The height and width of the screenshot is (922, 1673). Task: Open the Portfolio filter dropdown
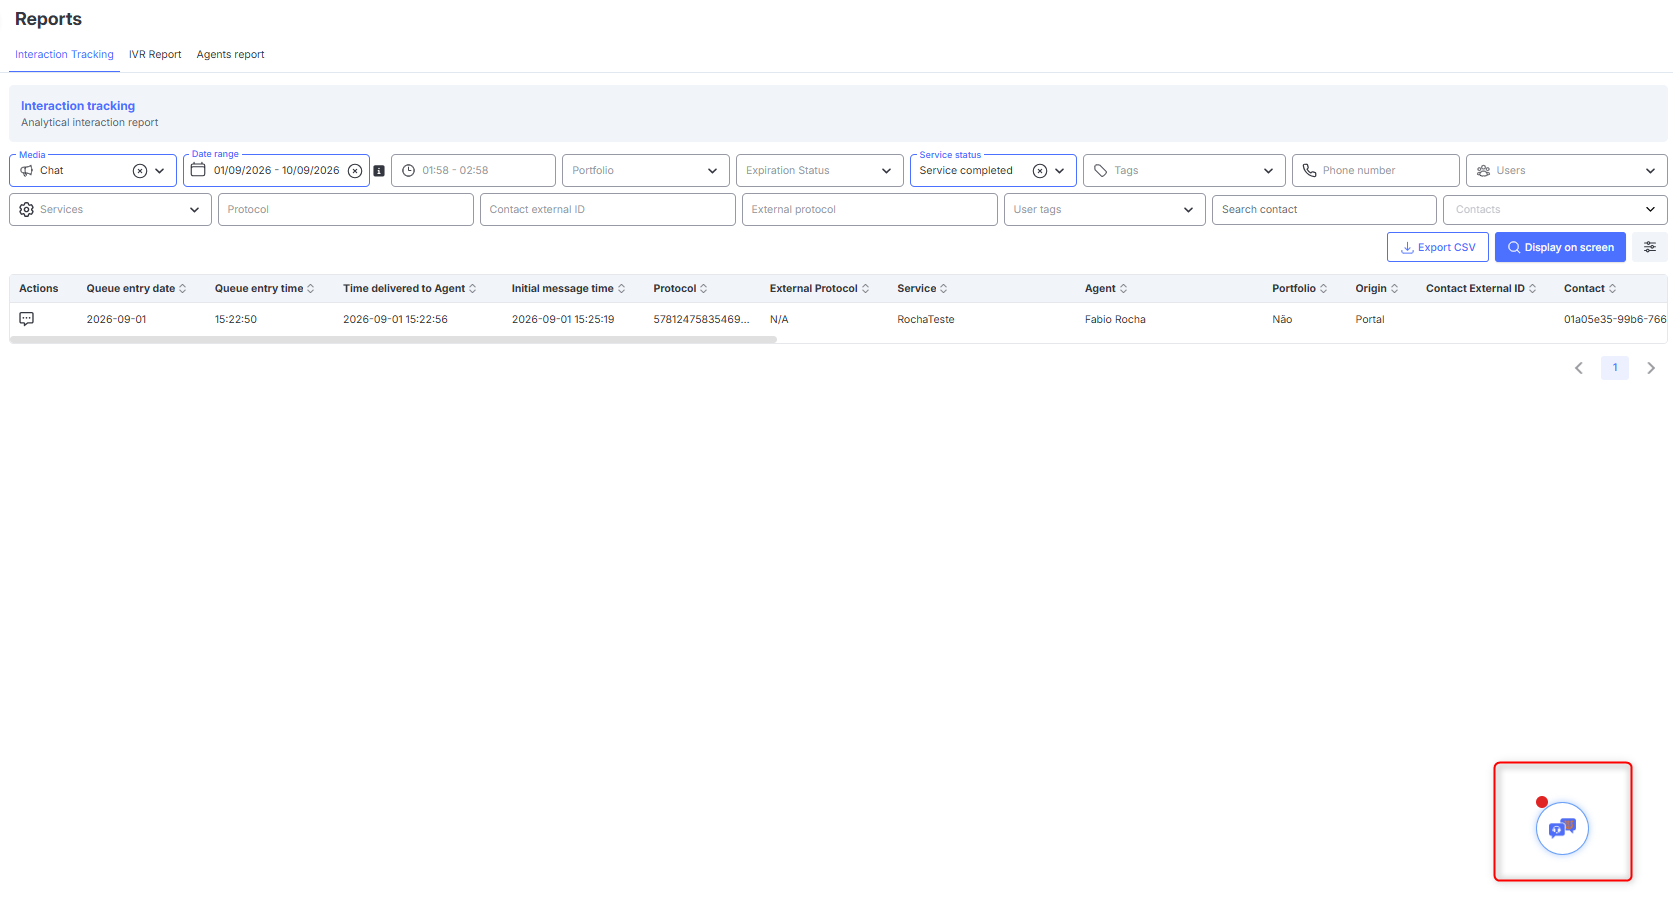[x=645, y=171]
